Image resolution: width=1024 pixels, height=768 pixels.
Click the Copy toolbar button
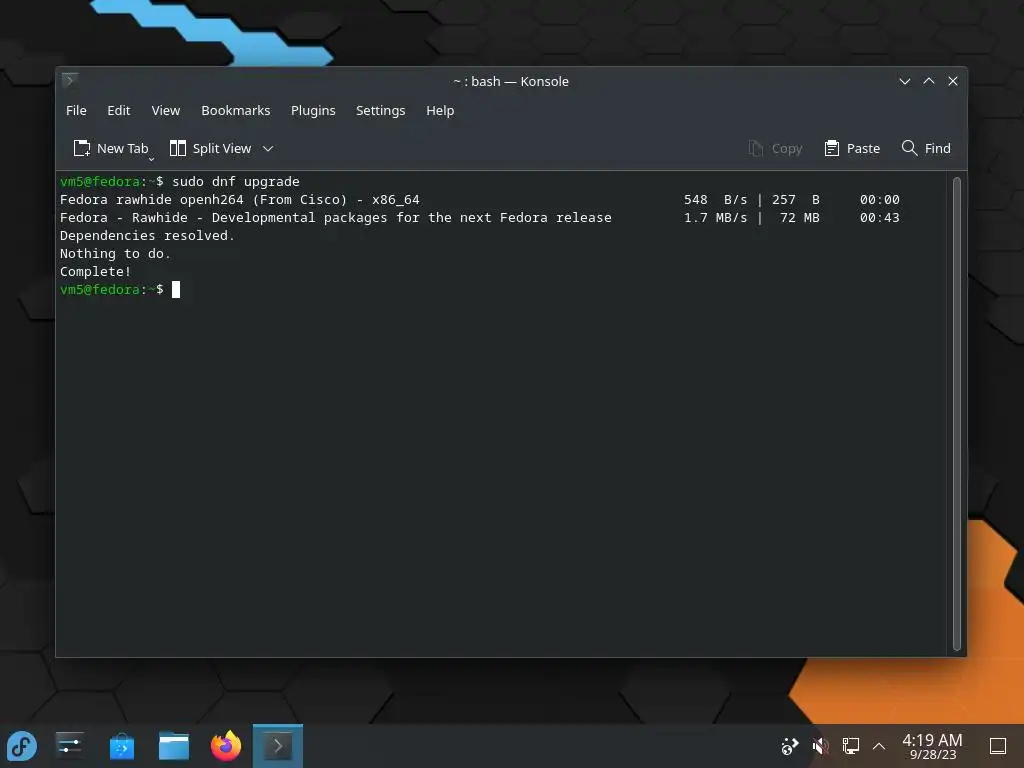pyautogui.click(x=775, y=148)
